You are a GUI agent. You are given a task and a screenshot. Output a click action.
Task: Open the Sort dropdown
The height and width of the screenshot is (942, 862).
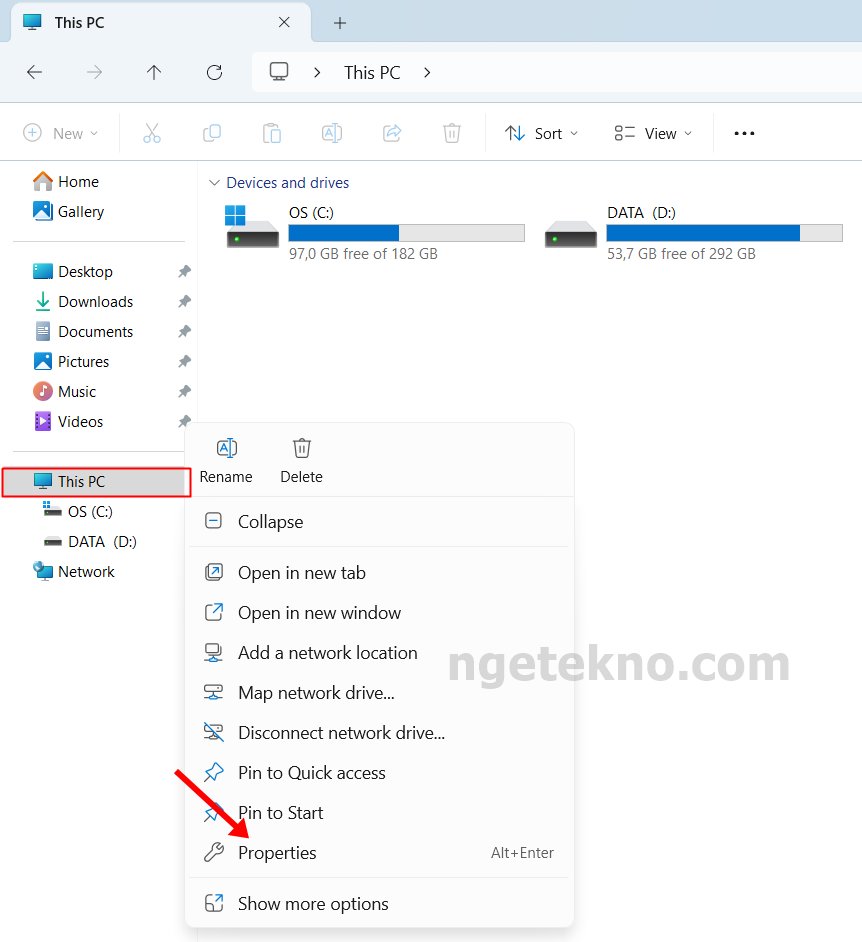click(541, 133)
